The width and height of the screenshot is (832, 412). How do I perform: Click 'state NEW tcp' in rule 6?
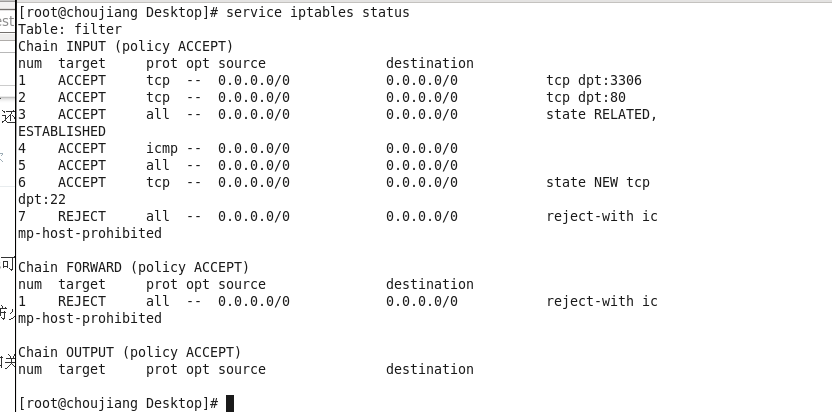(598, 182)
